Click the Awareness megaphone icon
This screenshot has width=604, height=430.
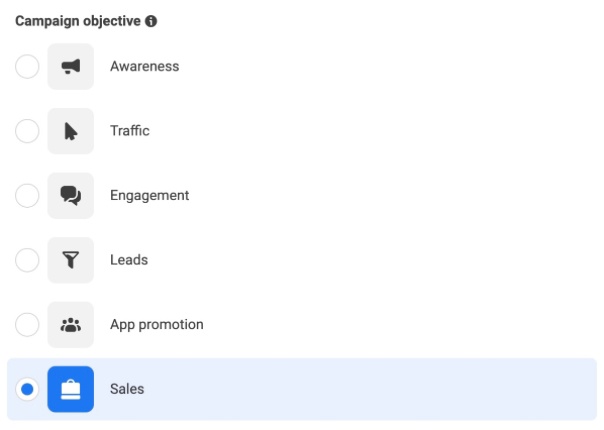point(70,67)
